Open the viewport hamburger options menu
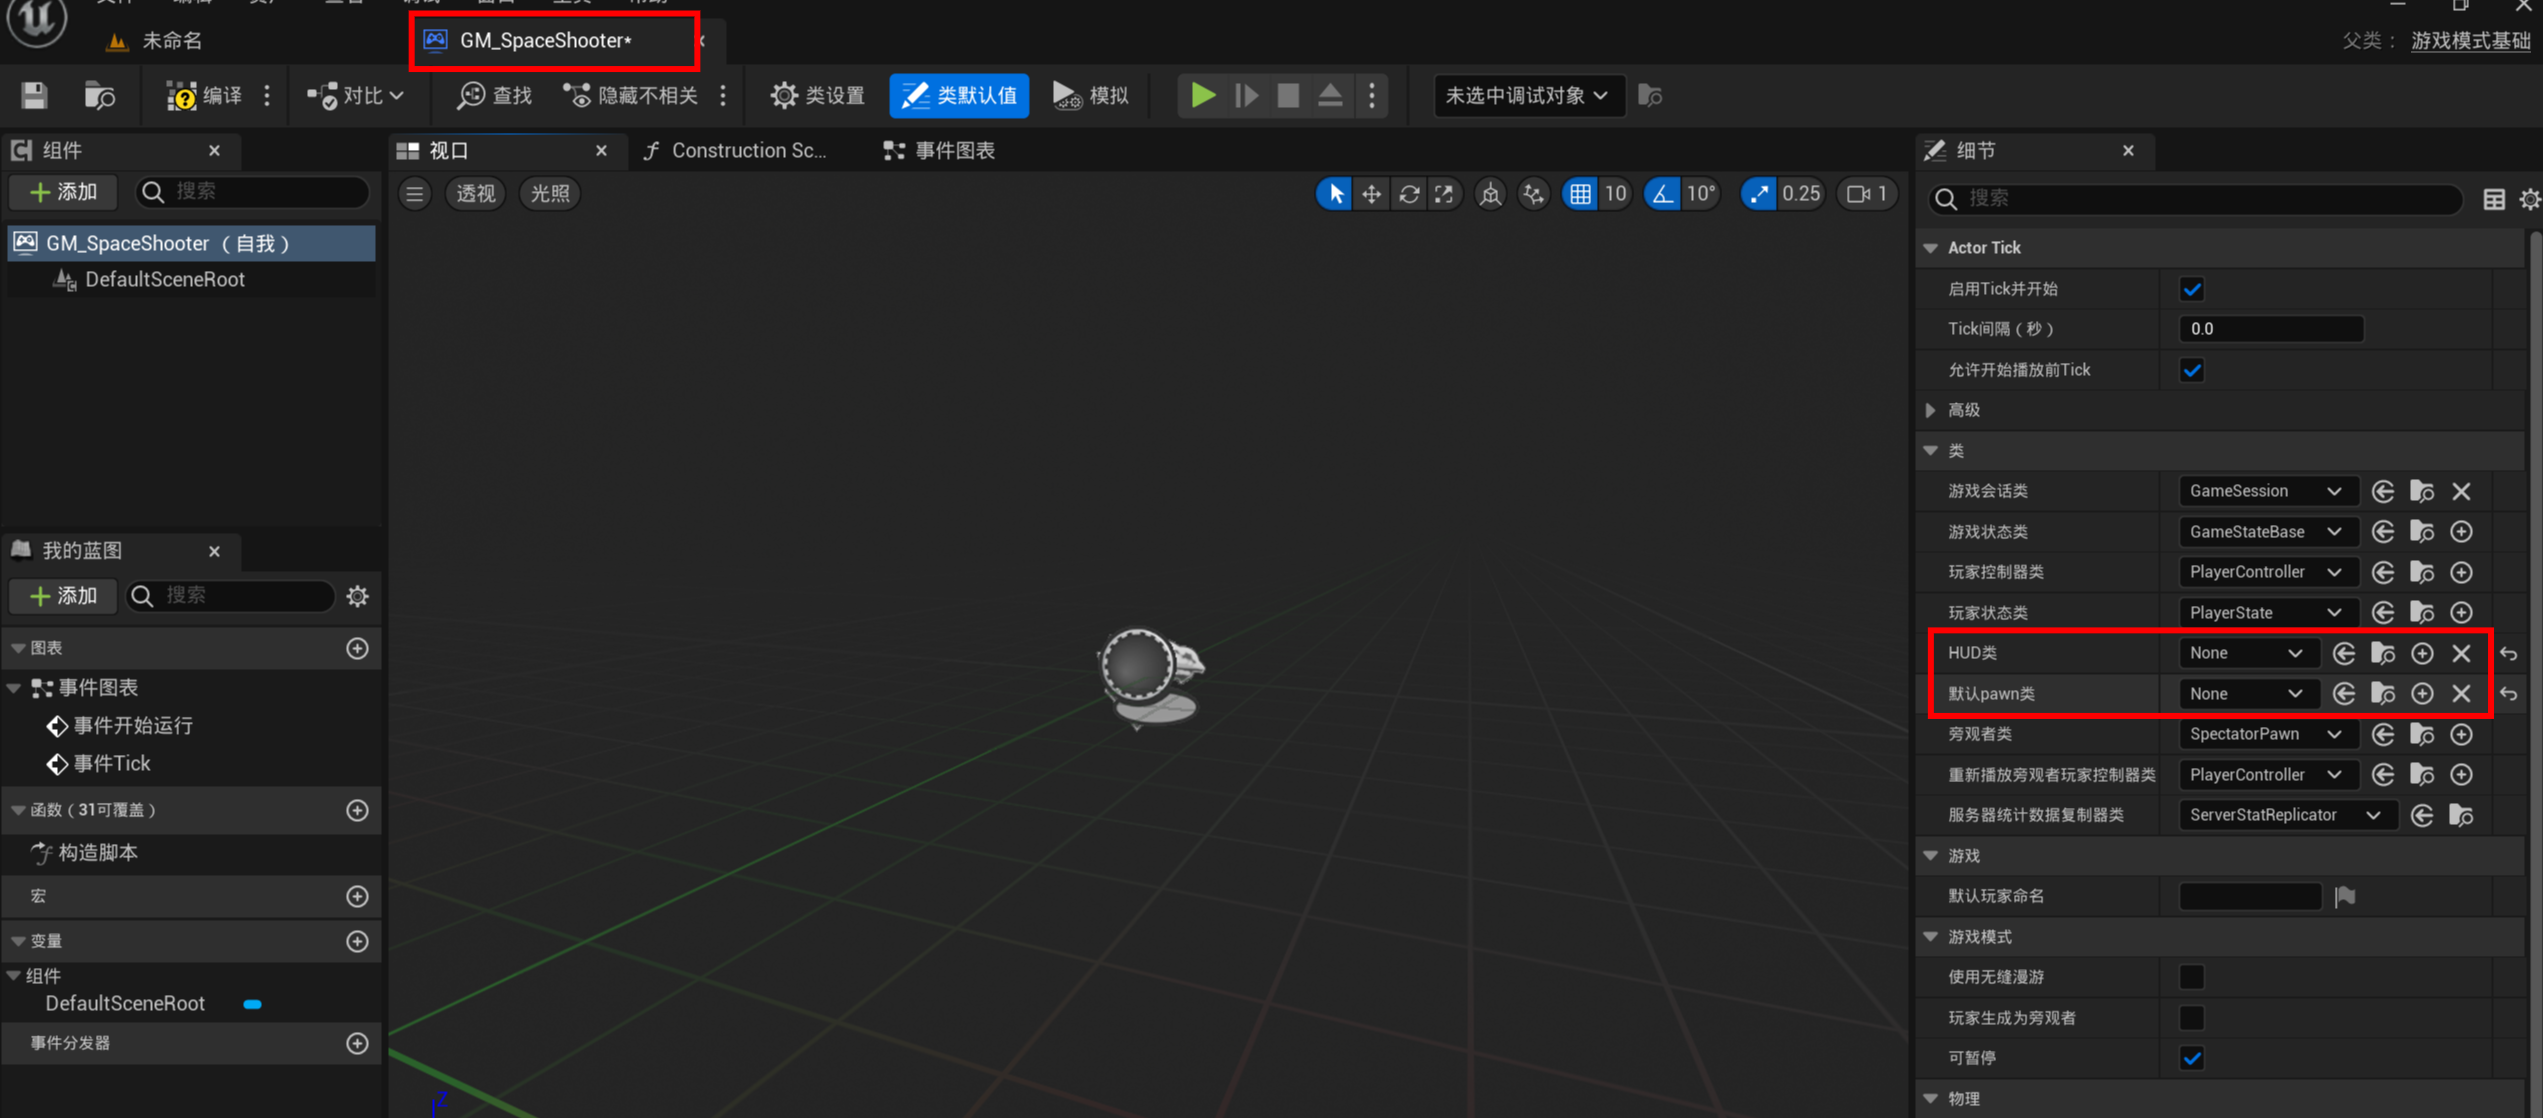The width and height of the screenshot is (2543, 1118). click(415, 194)
